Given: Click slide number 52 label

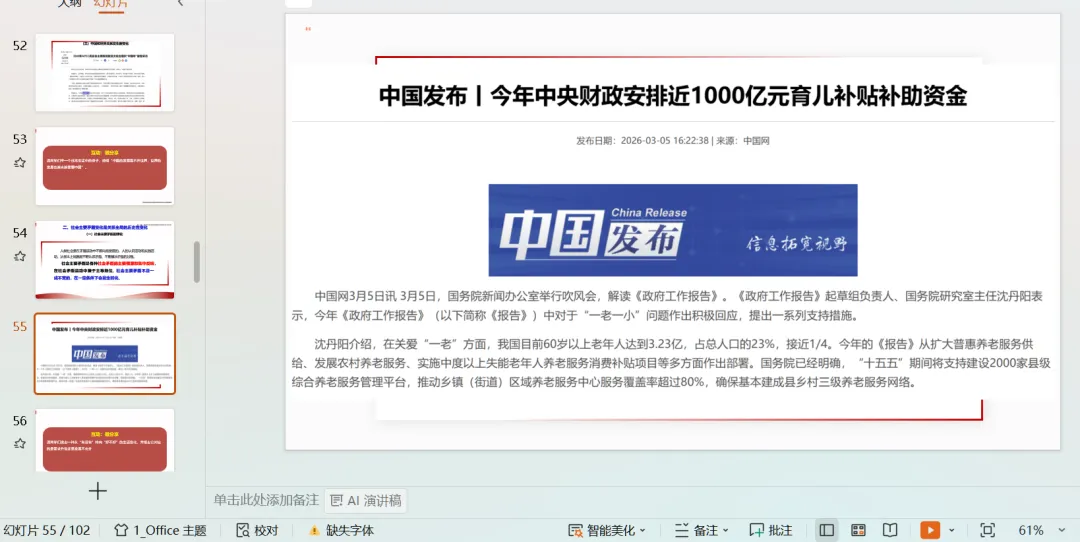Looking at the screenshot, I should pyautogui.click(x=20, y=45).
